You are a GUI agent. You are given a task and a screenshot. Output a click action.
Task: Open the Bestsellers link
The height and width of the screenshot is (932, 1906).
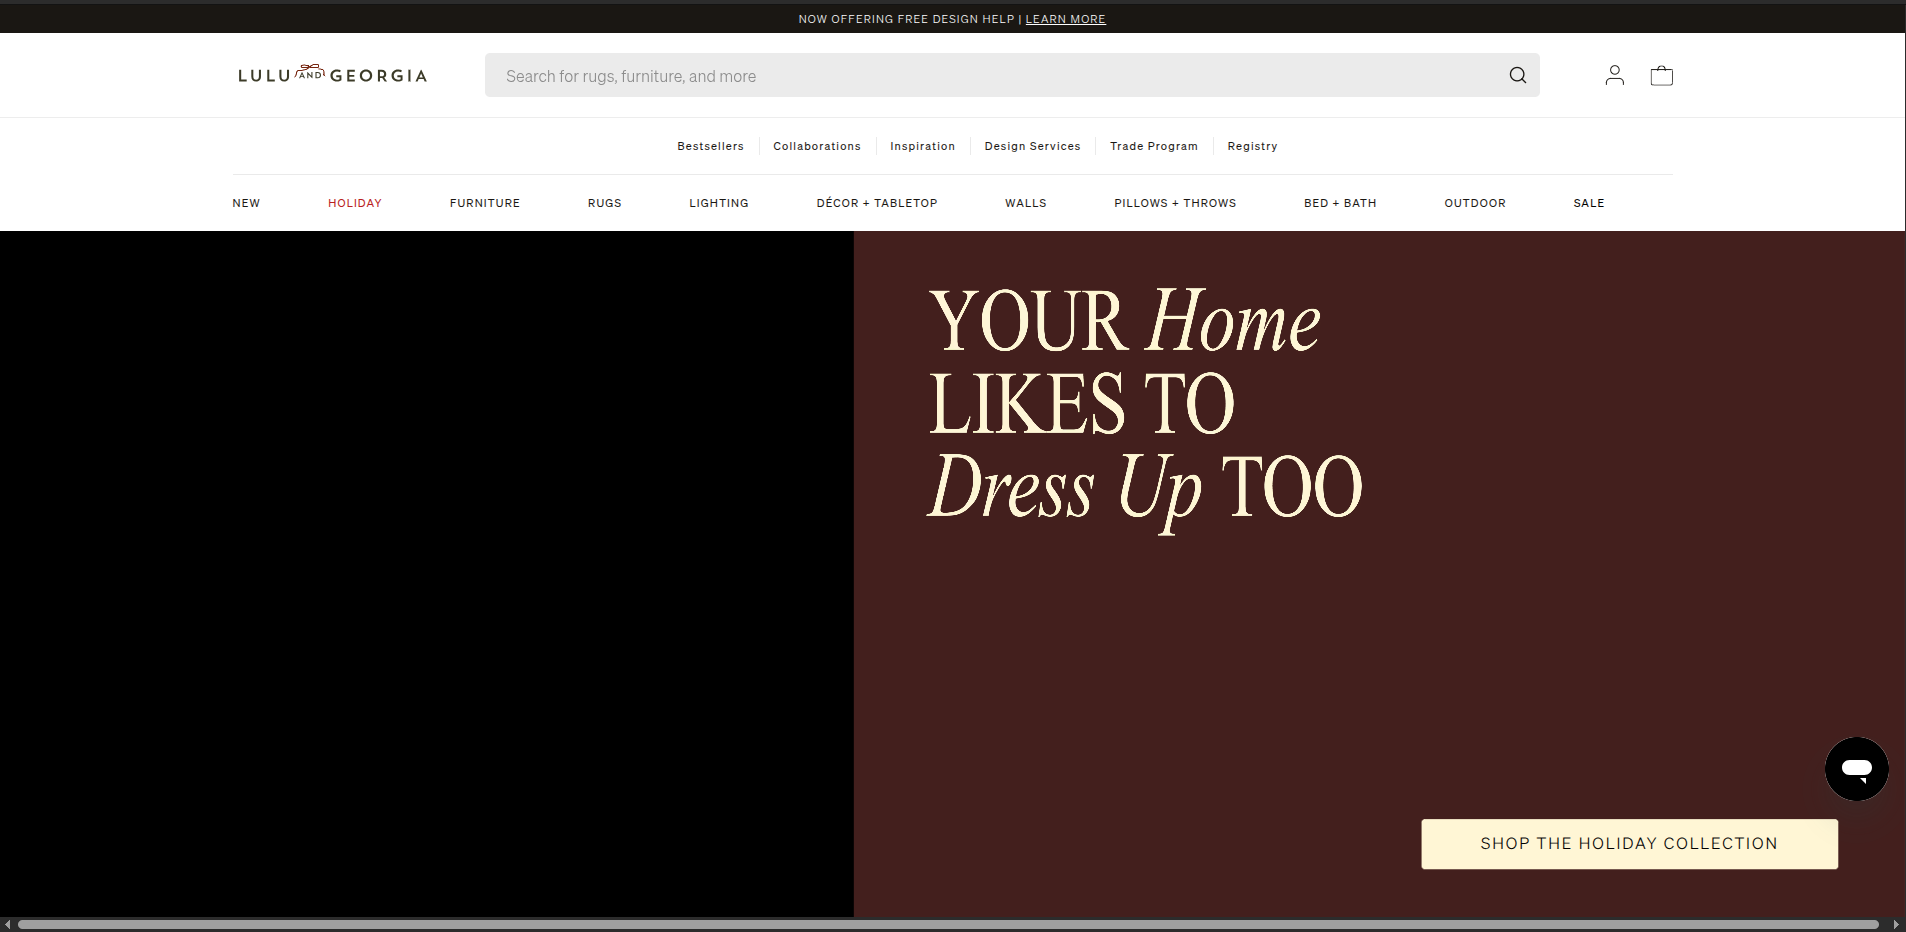pos(710,146)
